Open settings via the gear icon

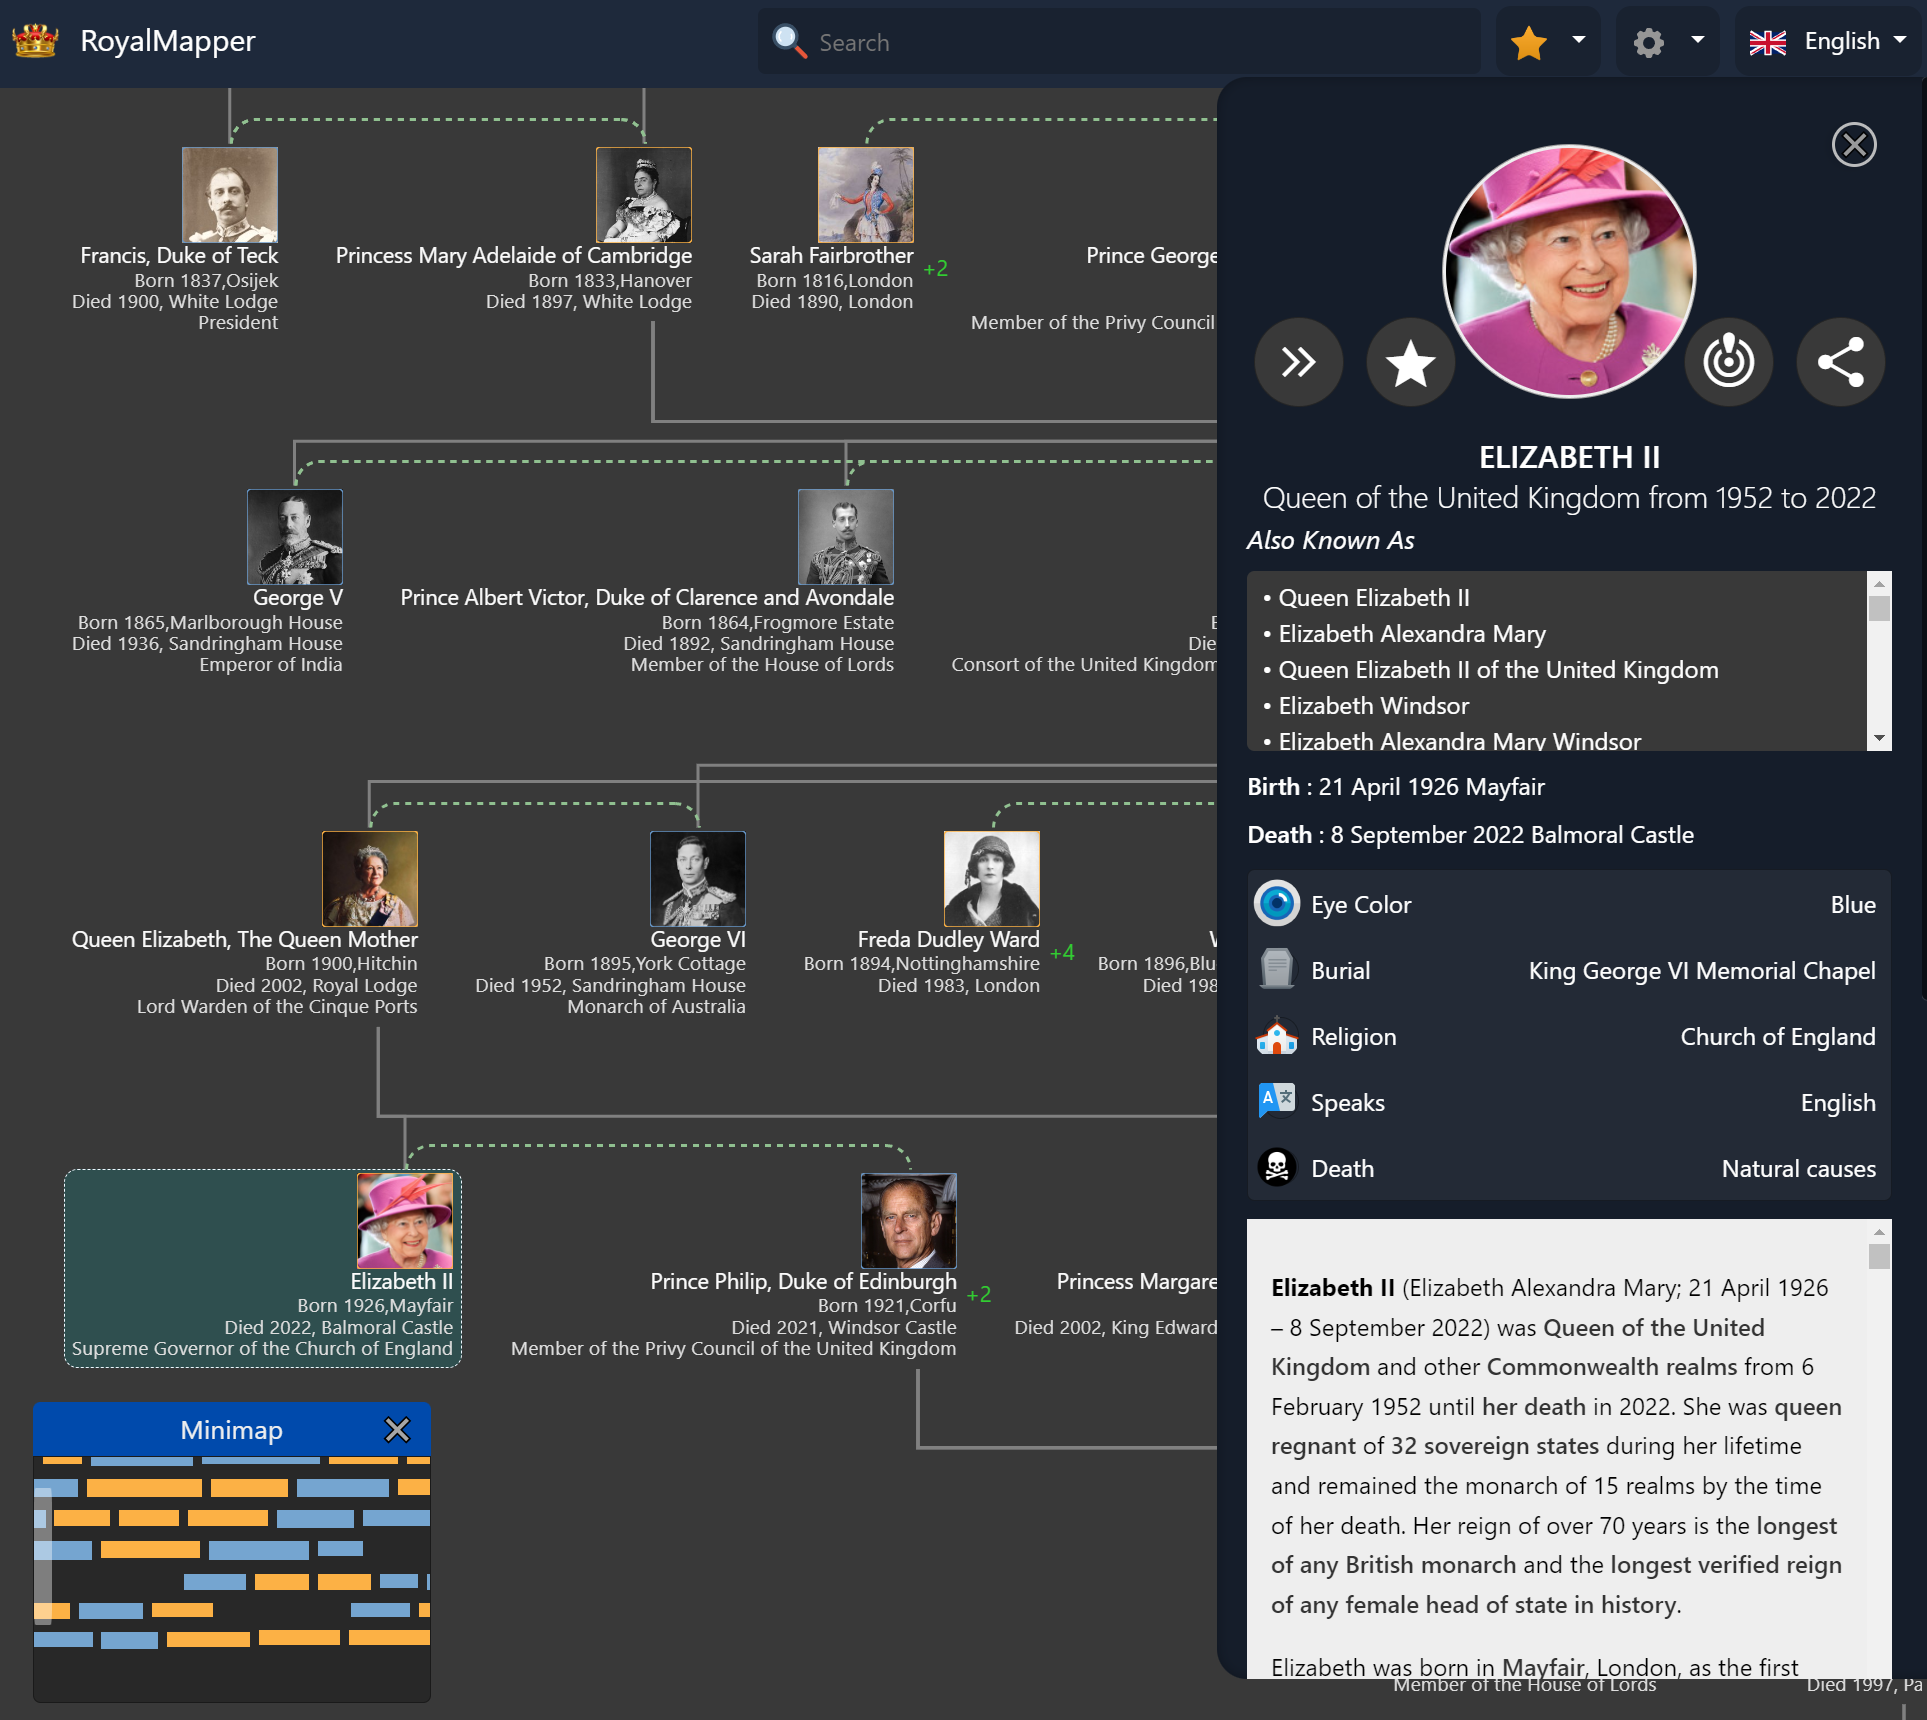coord(1650,41)
